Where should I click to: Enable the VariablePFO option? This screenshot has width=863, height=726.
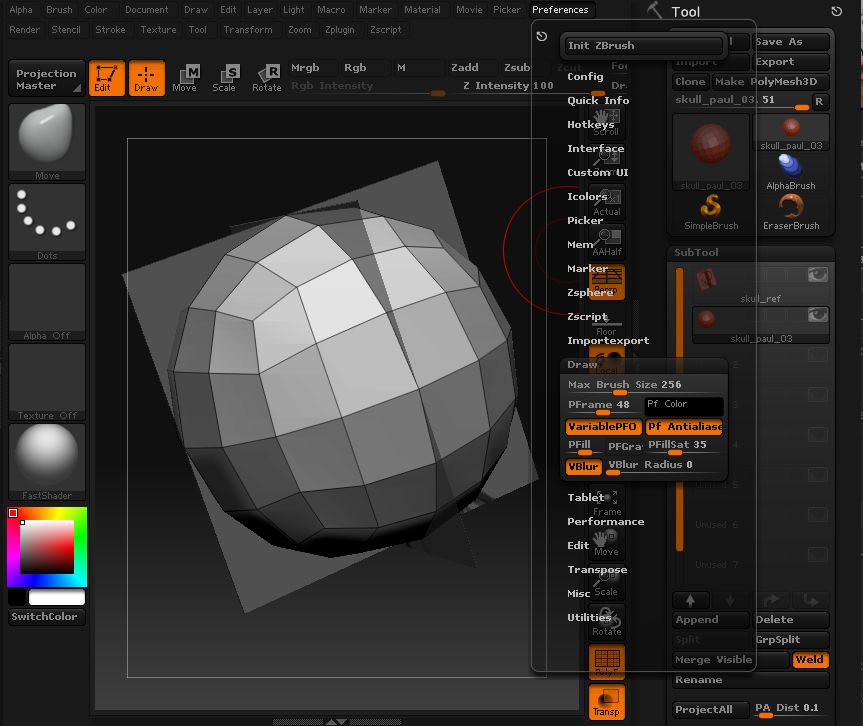pos(601,426)
